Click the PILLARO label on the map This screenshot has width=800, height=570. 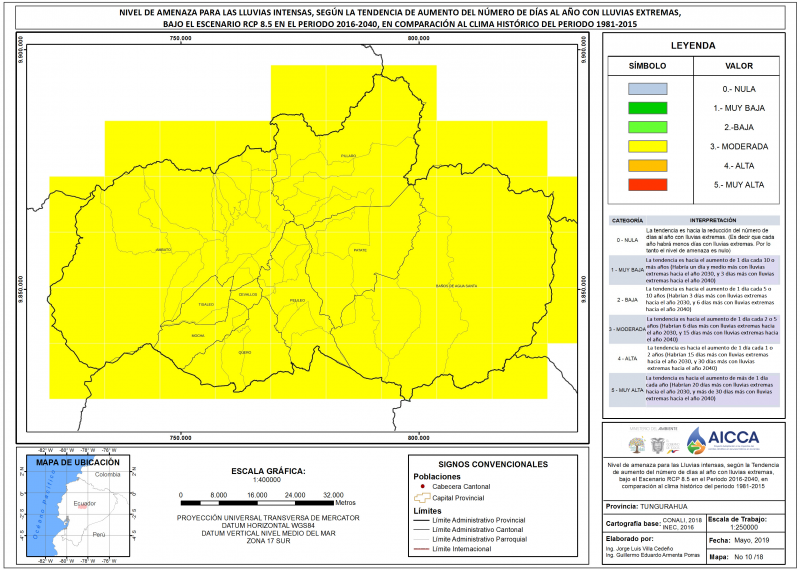pyautogui.click(x=348, y=156)
